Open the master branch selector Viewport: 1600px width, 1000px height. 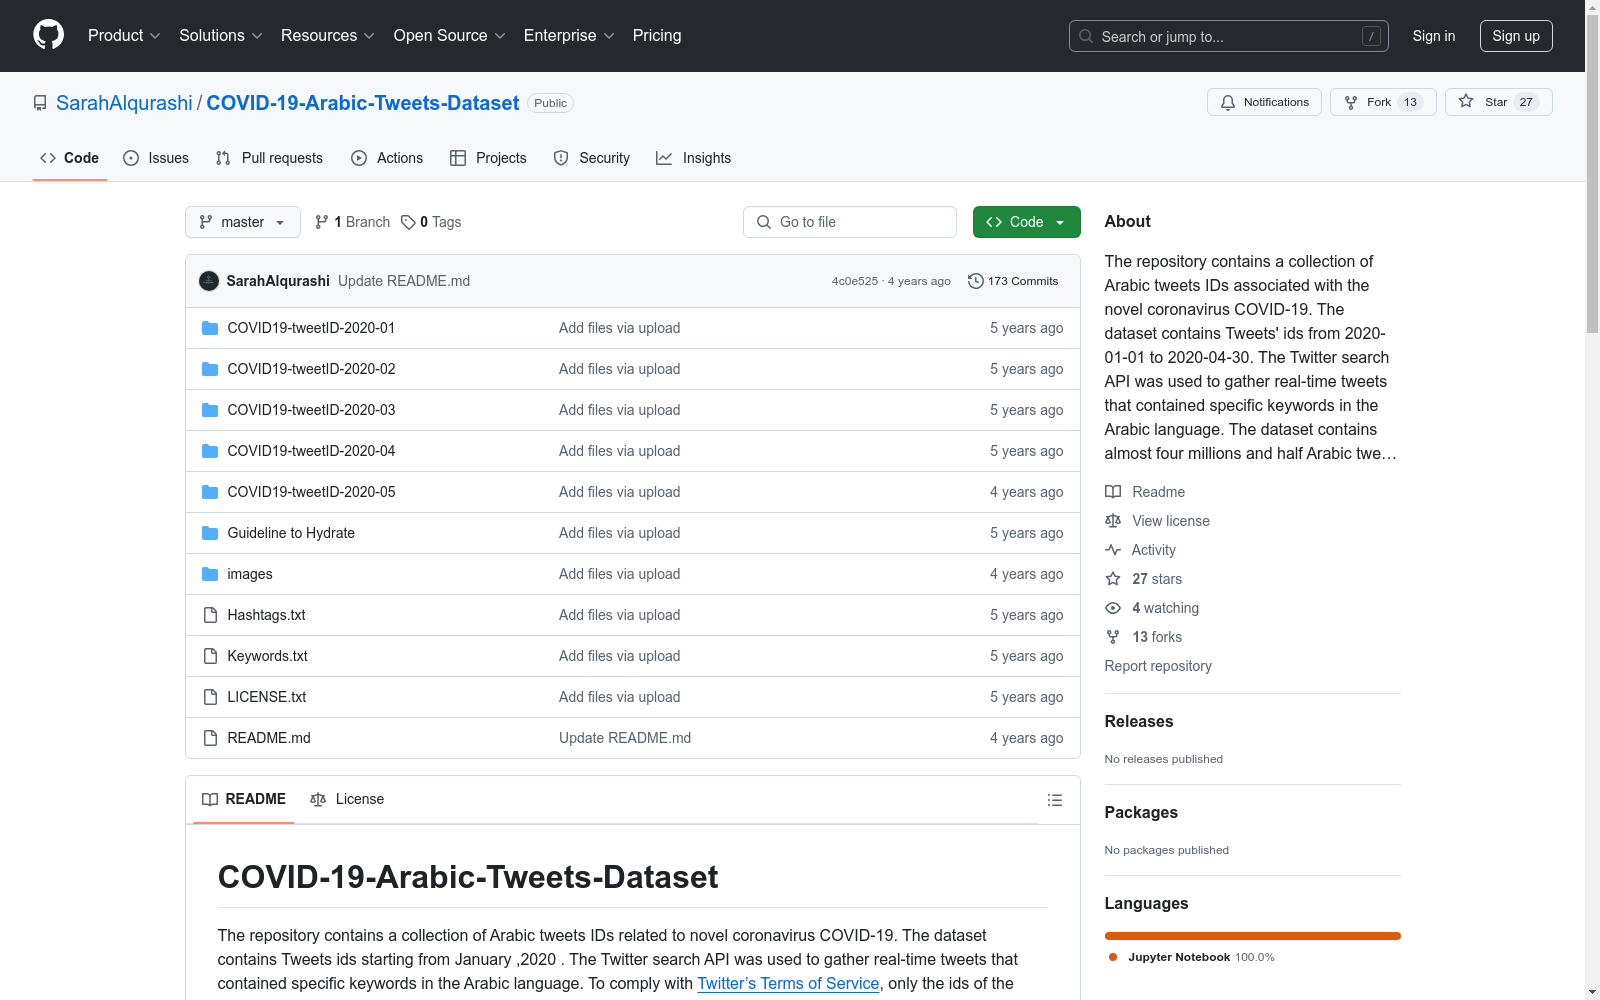point(243,222)
